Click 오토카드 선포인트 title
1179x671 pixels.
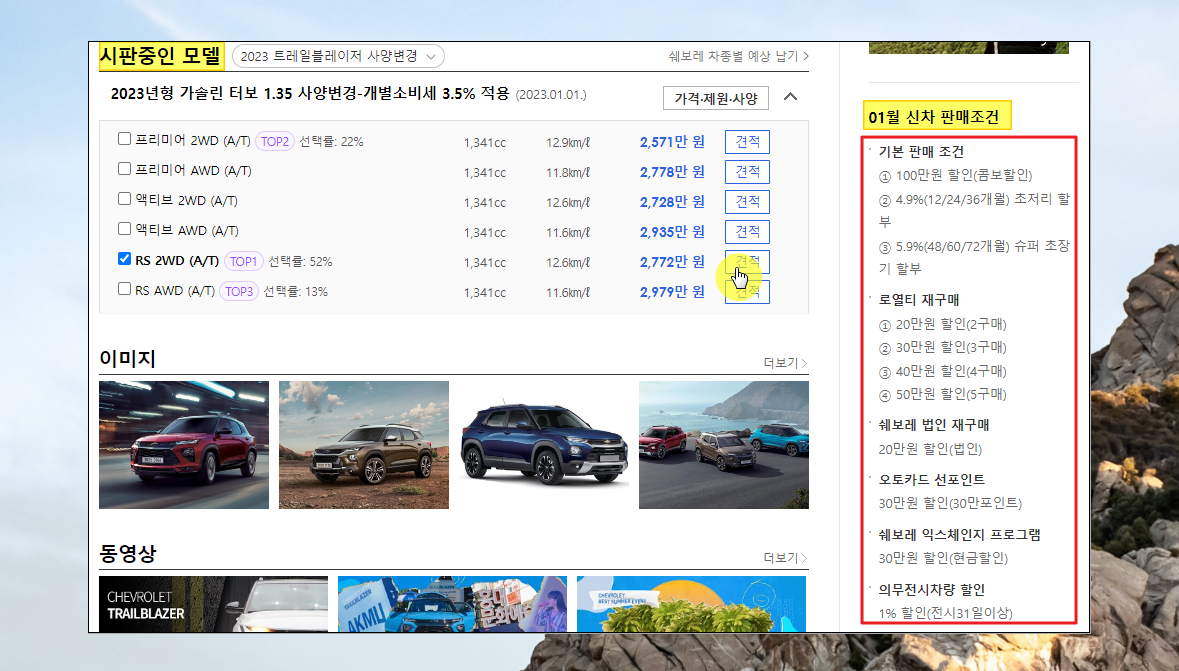pos(932,479)
